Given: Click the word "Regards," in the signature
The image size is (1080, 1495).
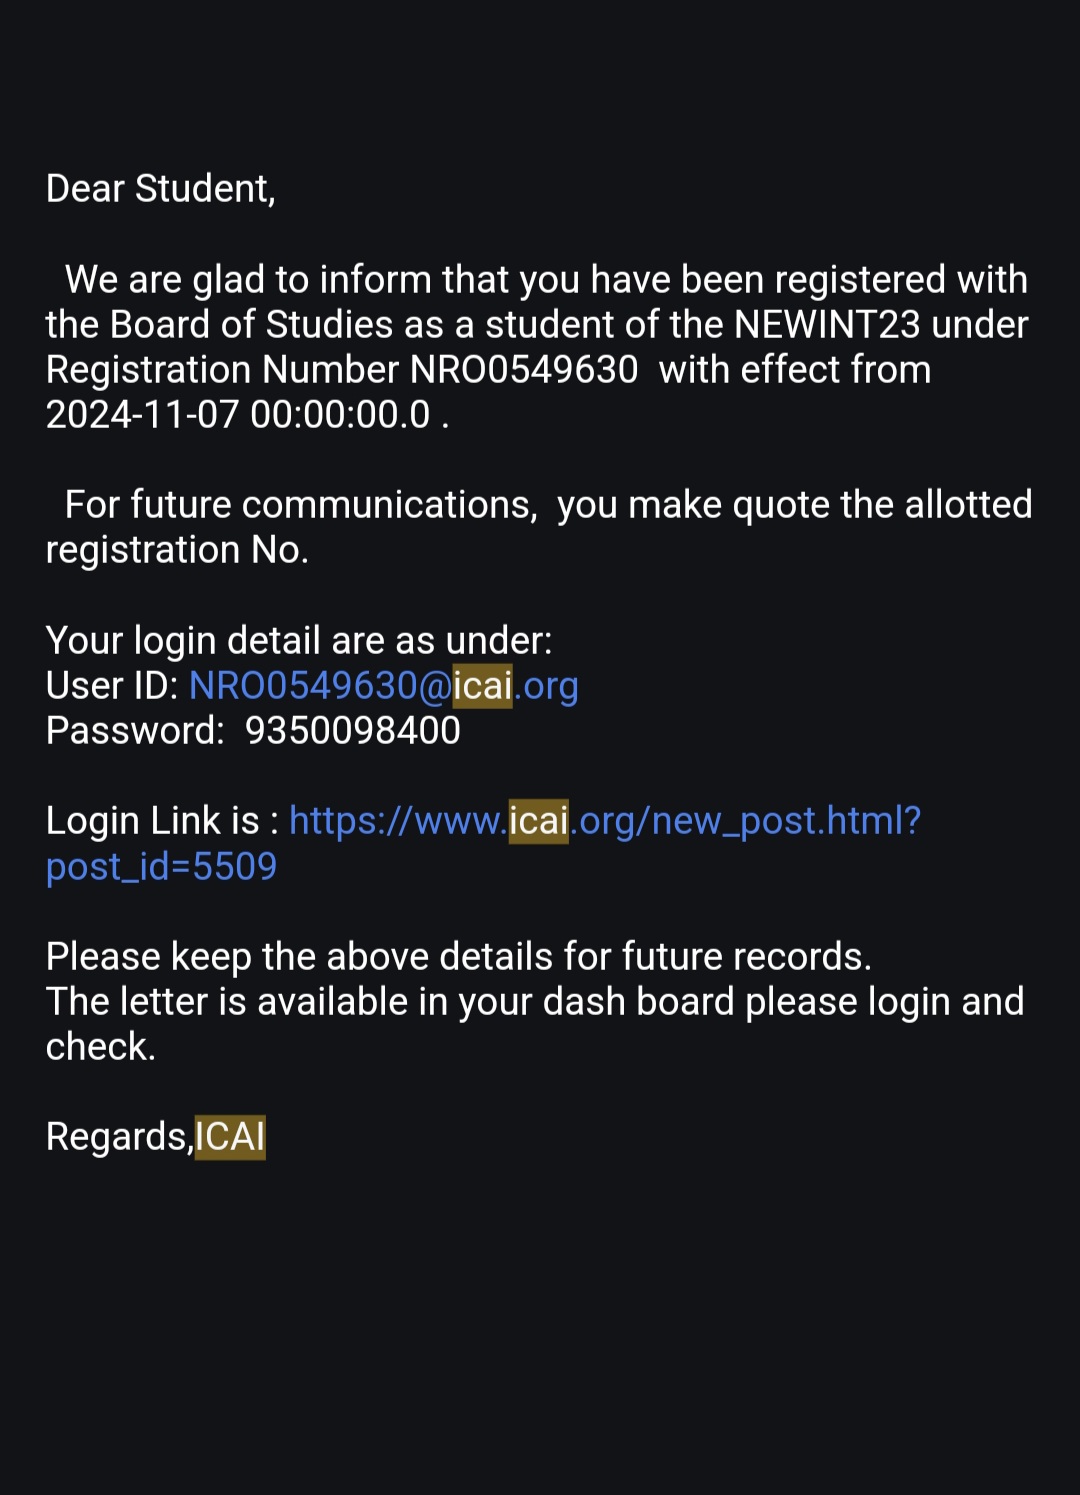Looking at the screenshot, I should (x=119, y=1137).
